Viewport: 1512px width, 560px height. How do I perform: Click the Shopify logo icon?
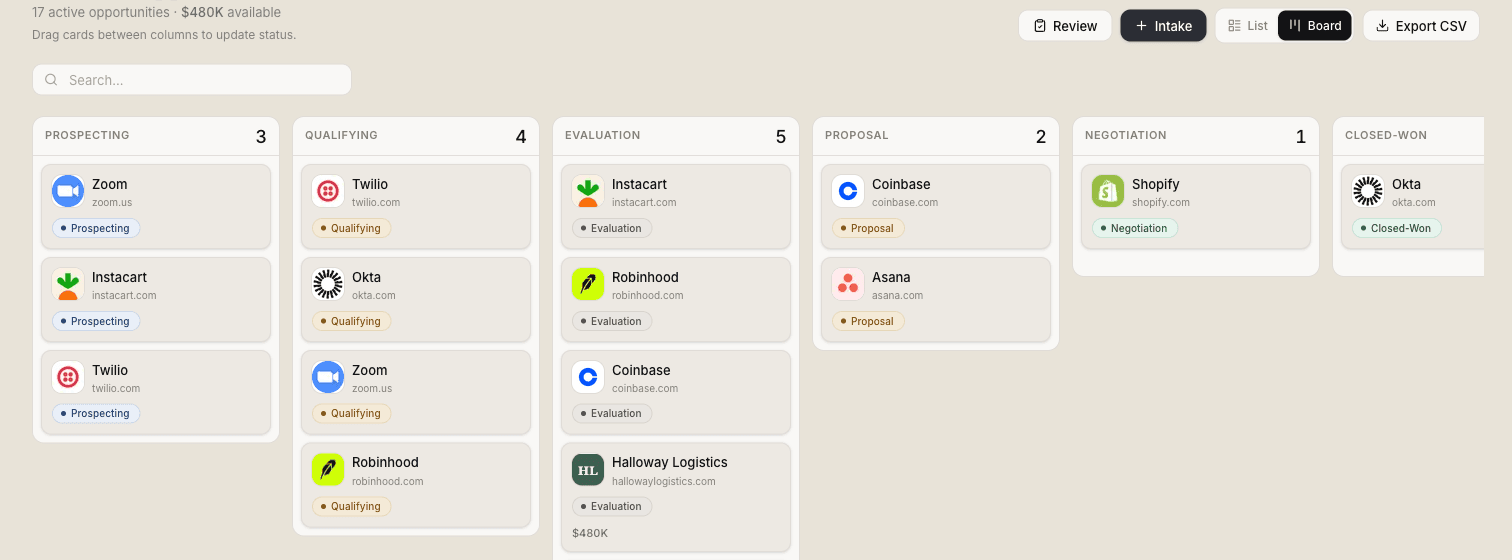point(1108,191)
